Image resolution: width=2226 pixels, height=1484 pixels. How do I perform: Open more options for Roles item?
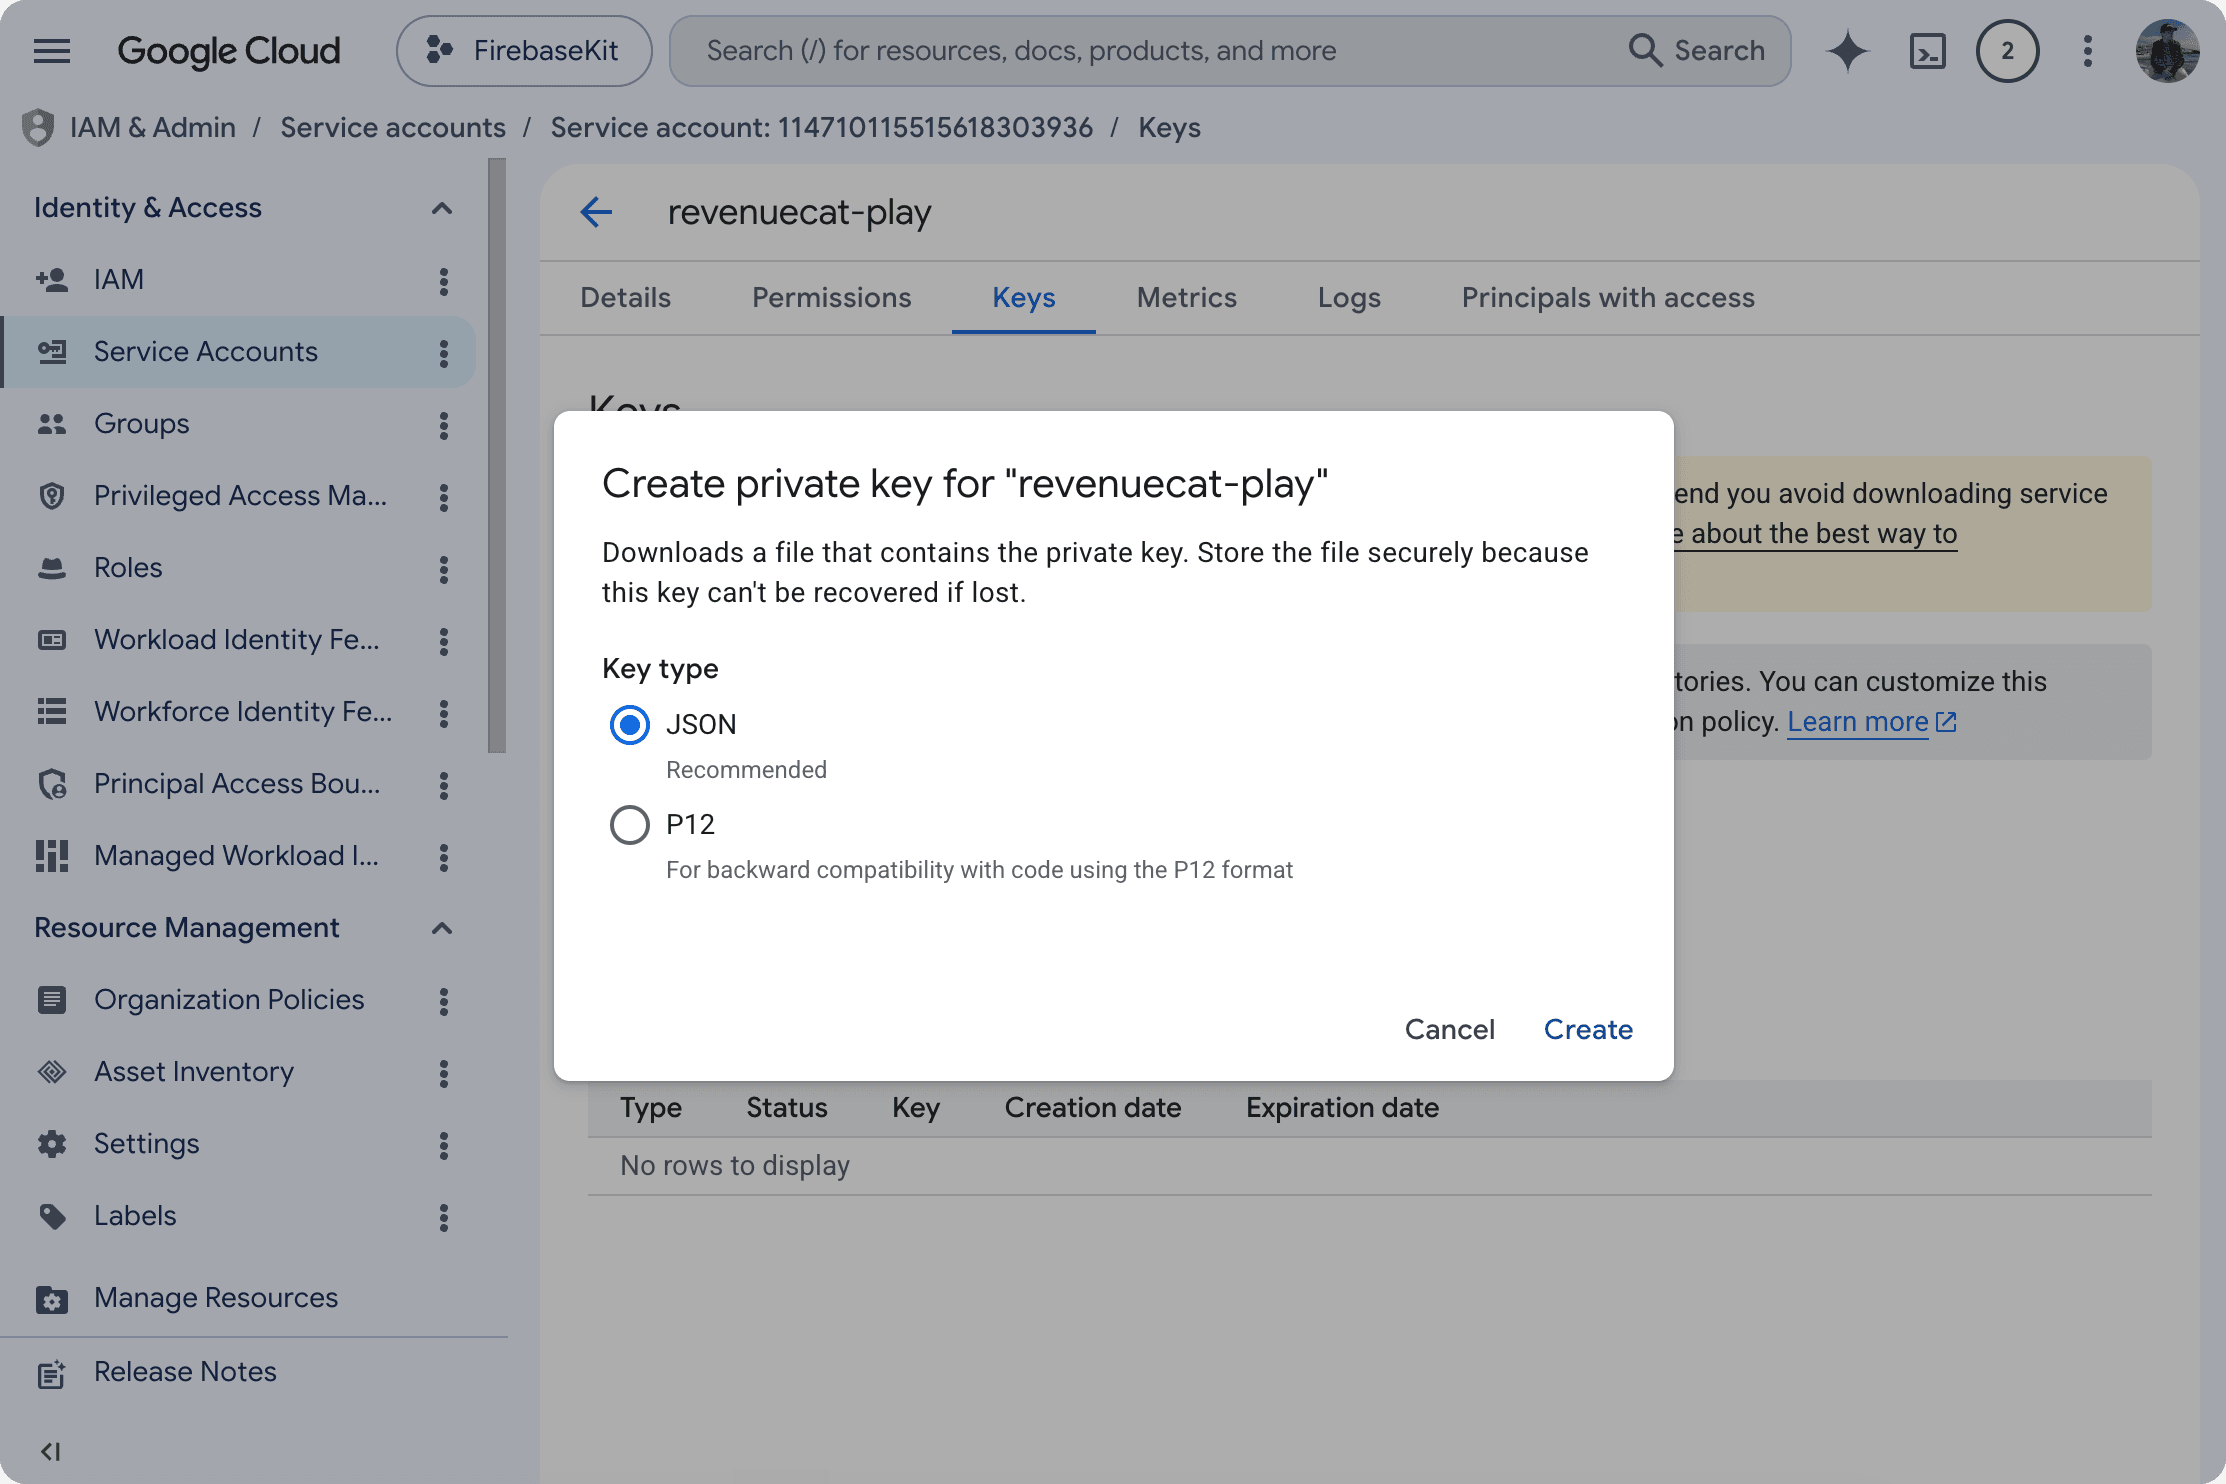[x=444, y=569]
